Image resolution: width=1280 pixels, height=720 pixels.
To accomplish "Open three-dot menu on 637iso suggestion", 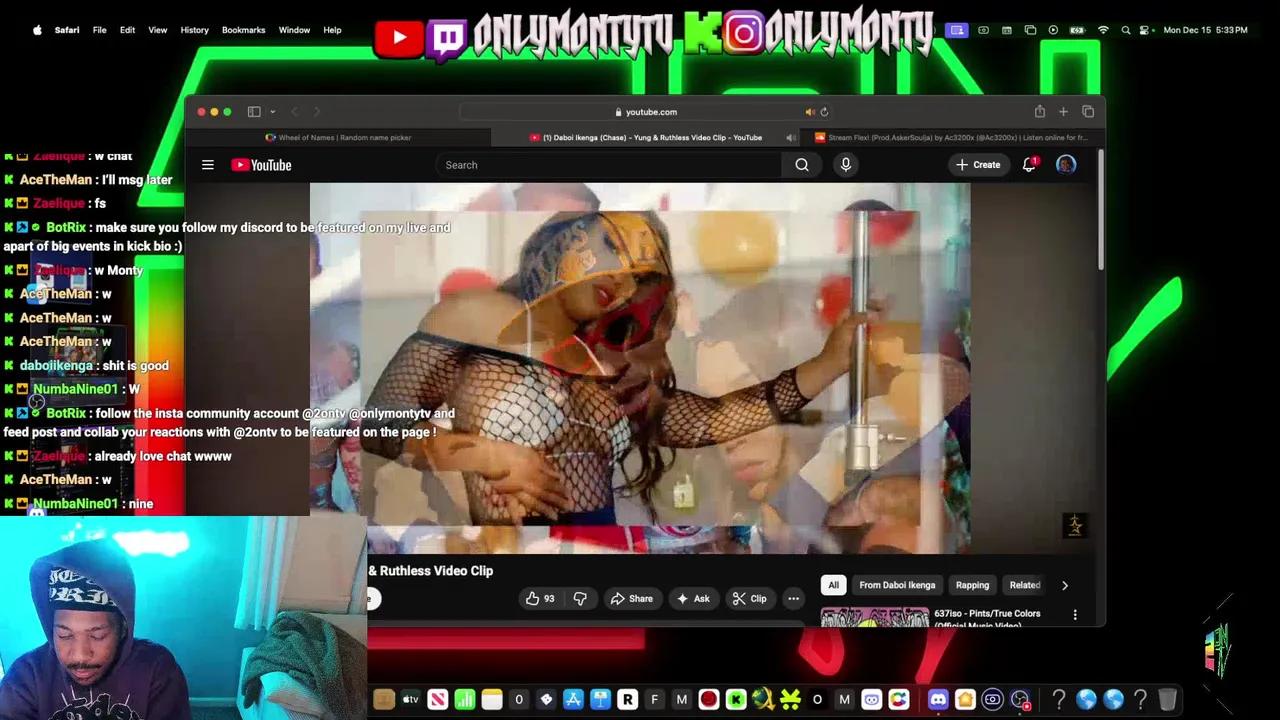I will [1075, 616].
